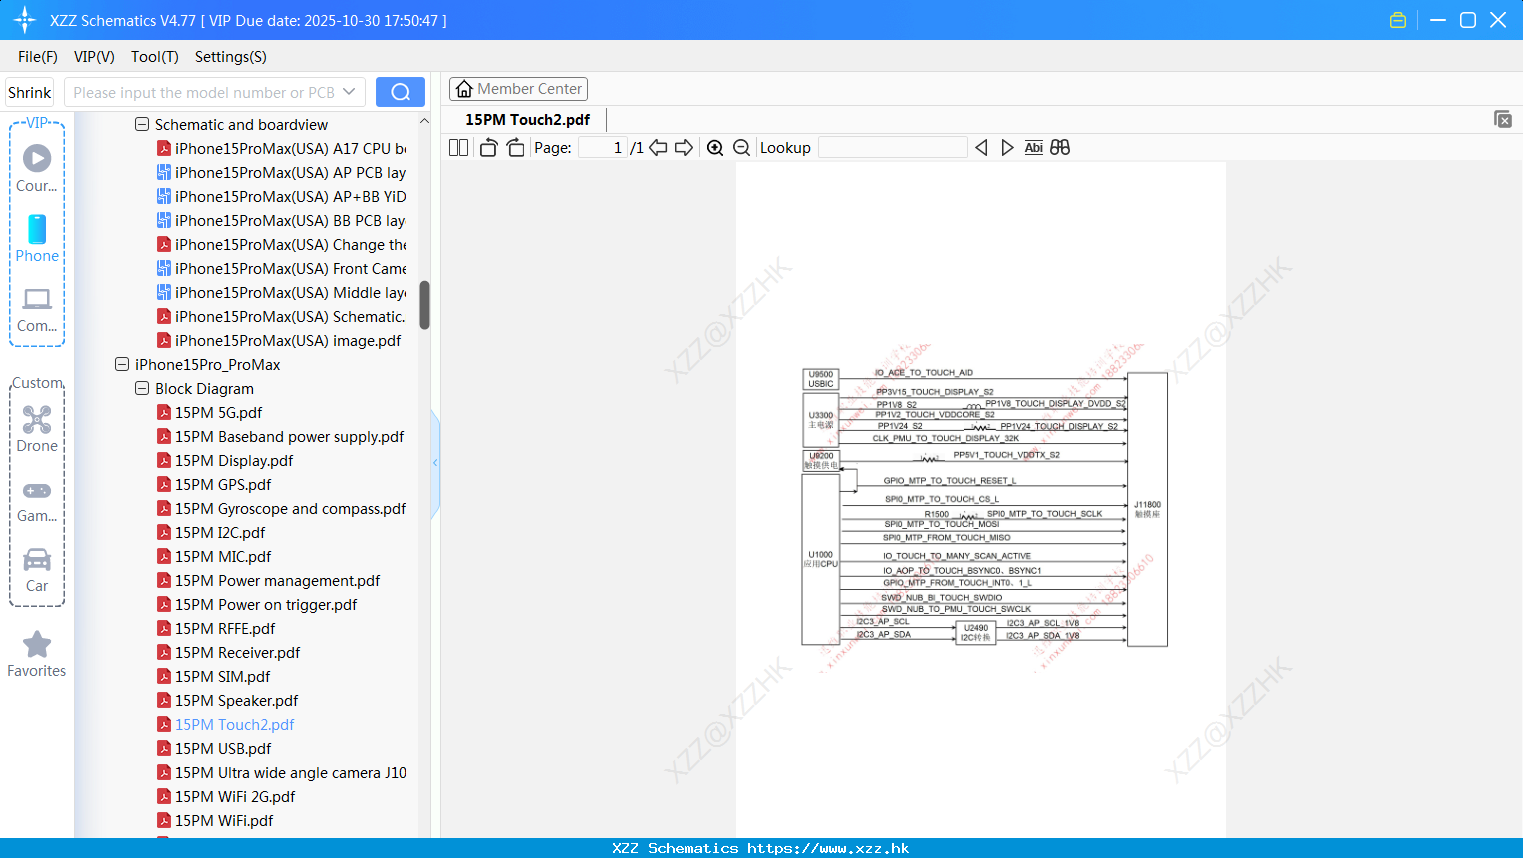
Task: Open 15PM 5G.pdf
Action: (218, 413)
